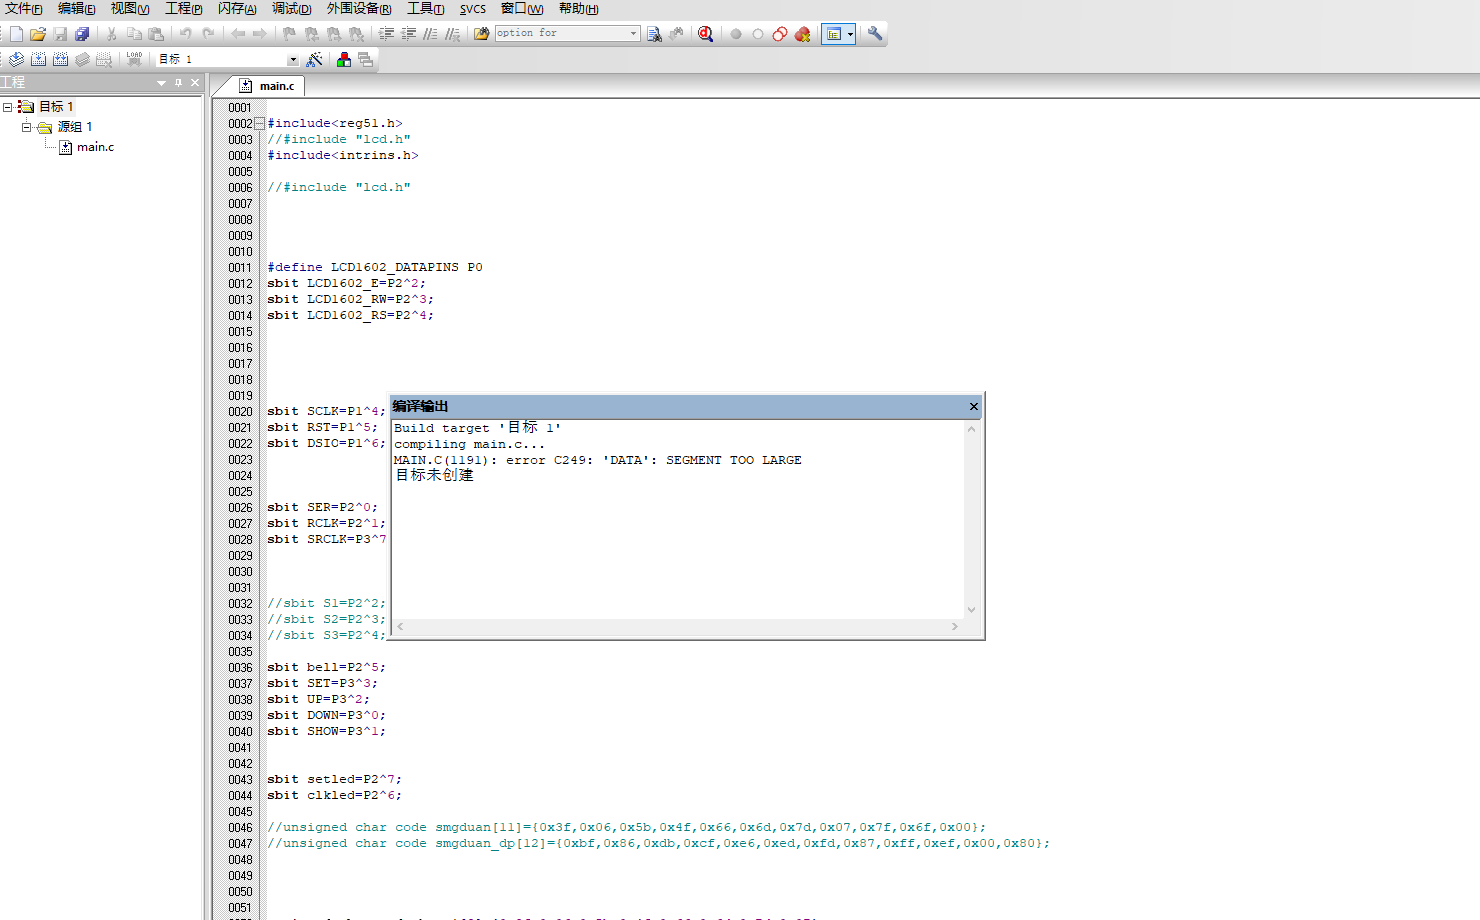Open the window layout dropdown arrow

(850, 34)
